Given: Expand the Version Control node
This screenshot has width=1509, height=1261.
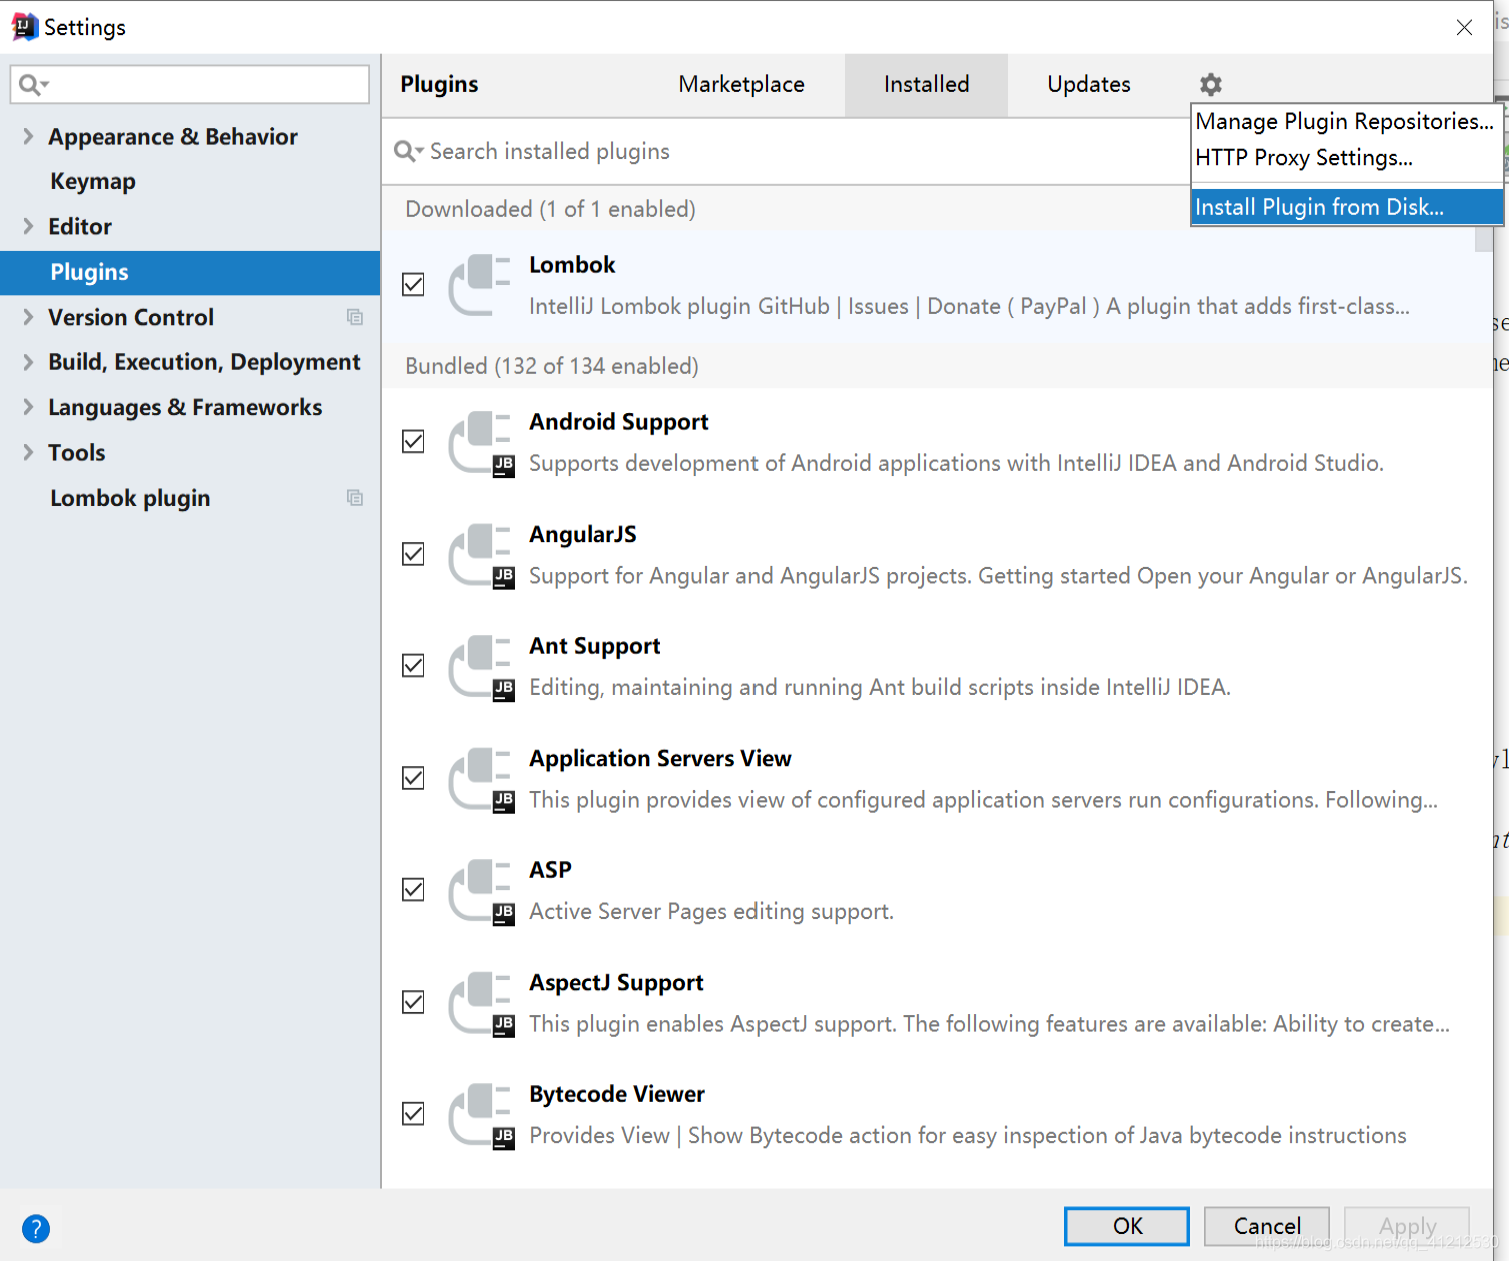Looking at the screenshot, I should (28, 317).
